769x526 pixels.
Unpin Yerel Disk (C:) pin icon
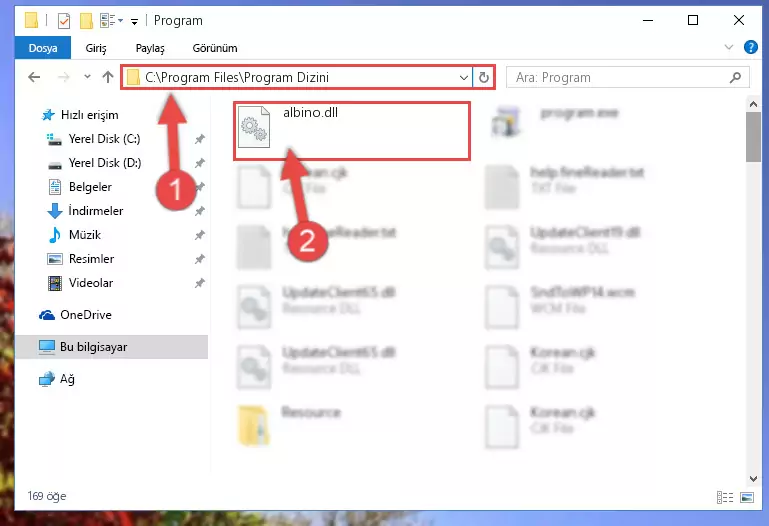tap(199, 139)
